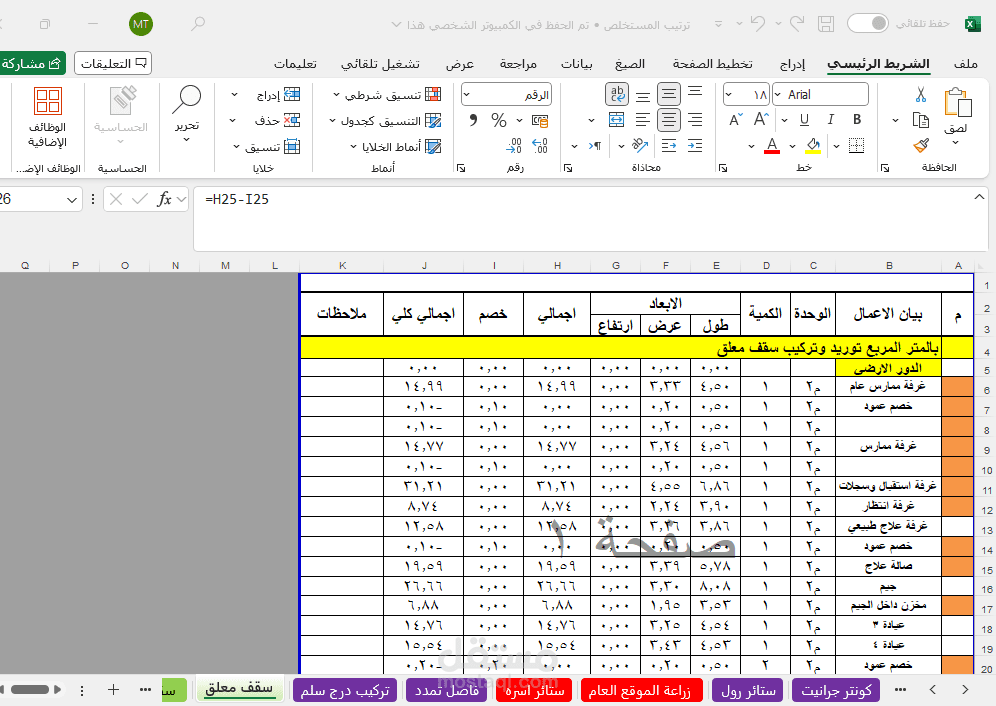Click the Save disk icon

(x=826, y=24)
